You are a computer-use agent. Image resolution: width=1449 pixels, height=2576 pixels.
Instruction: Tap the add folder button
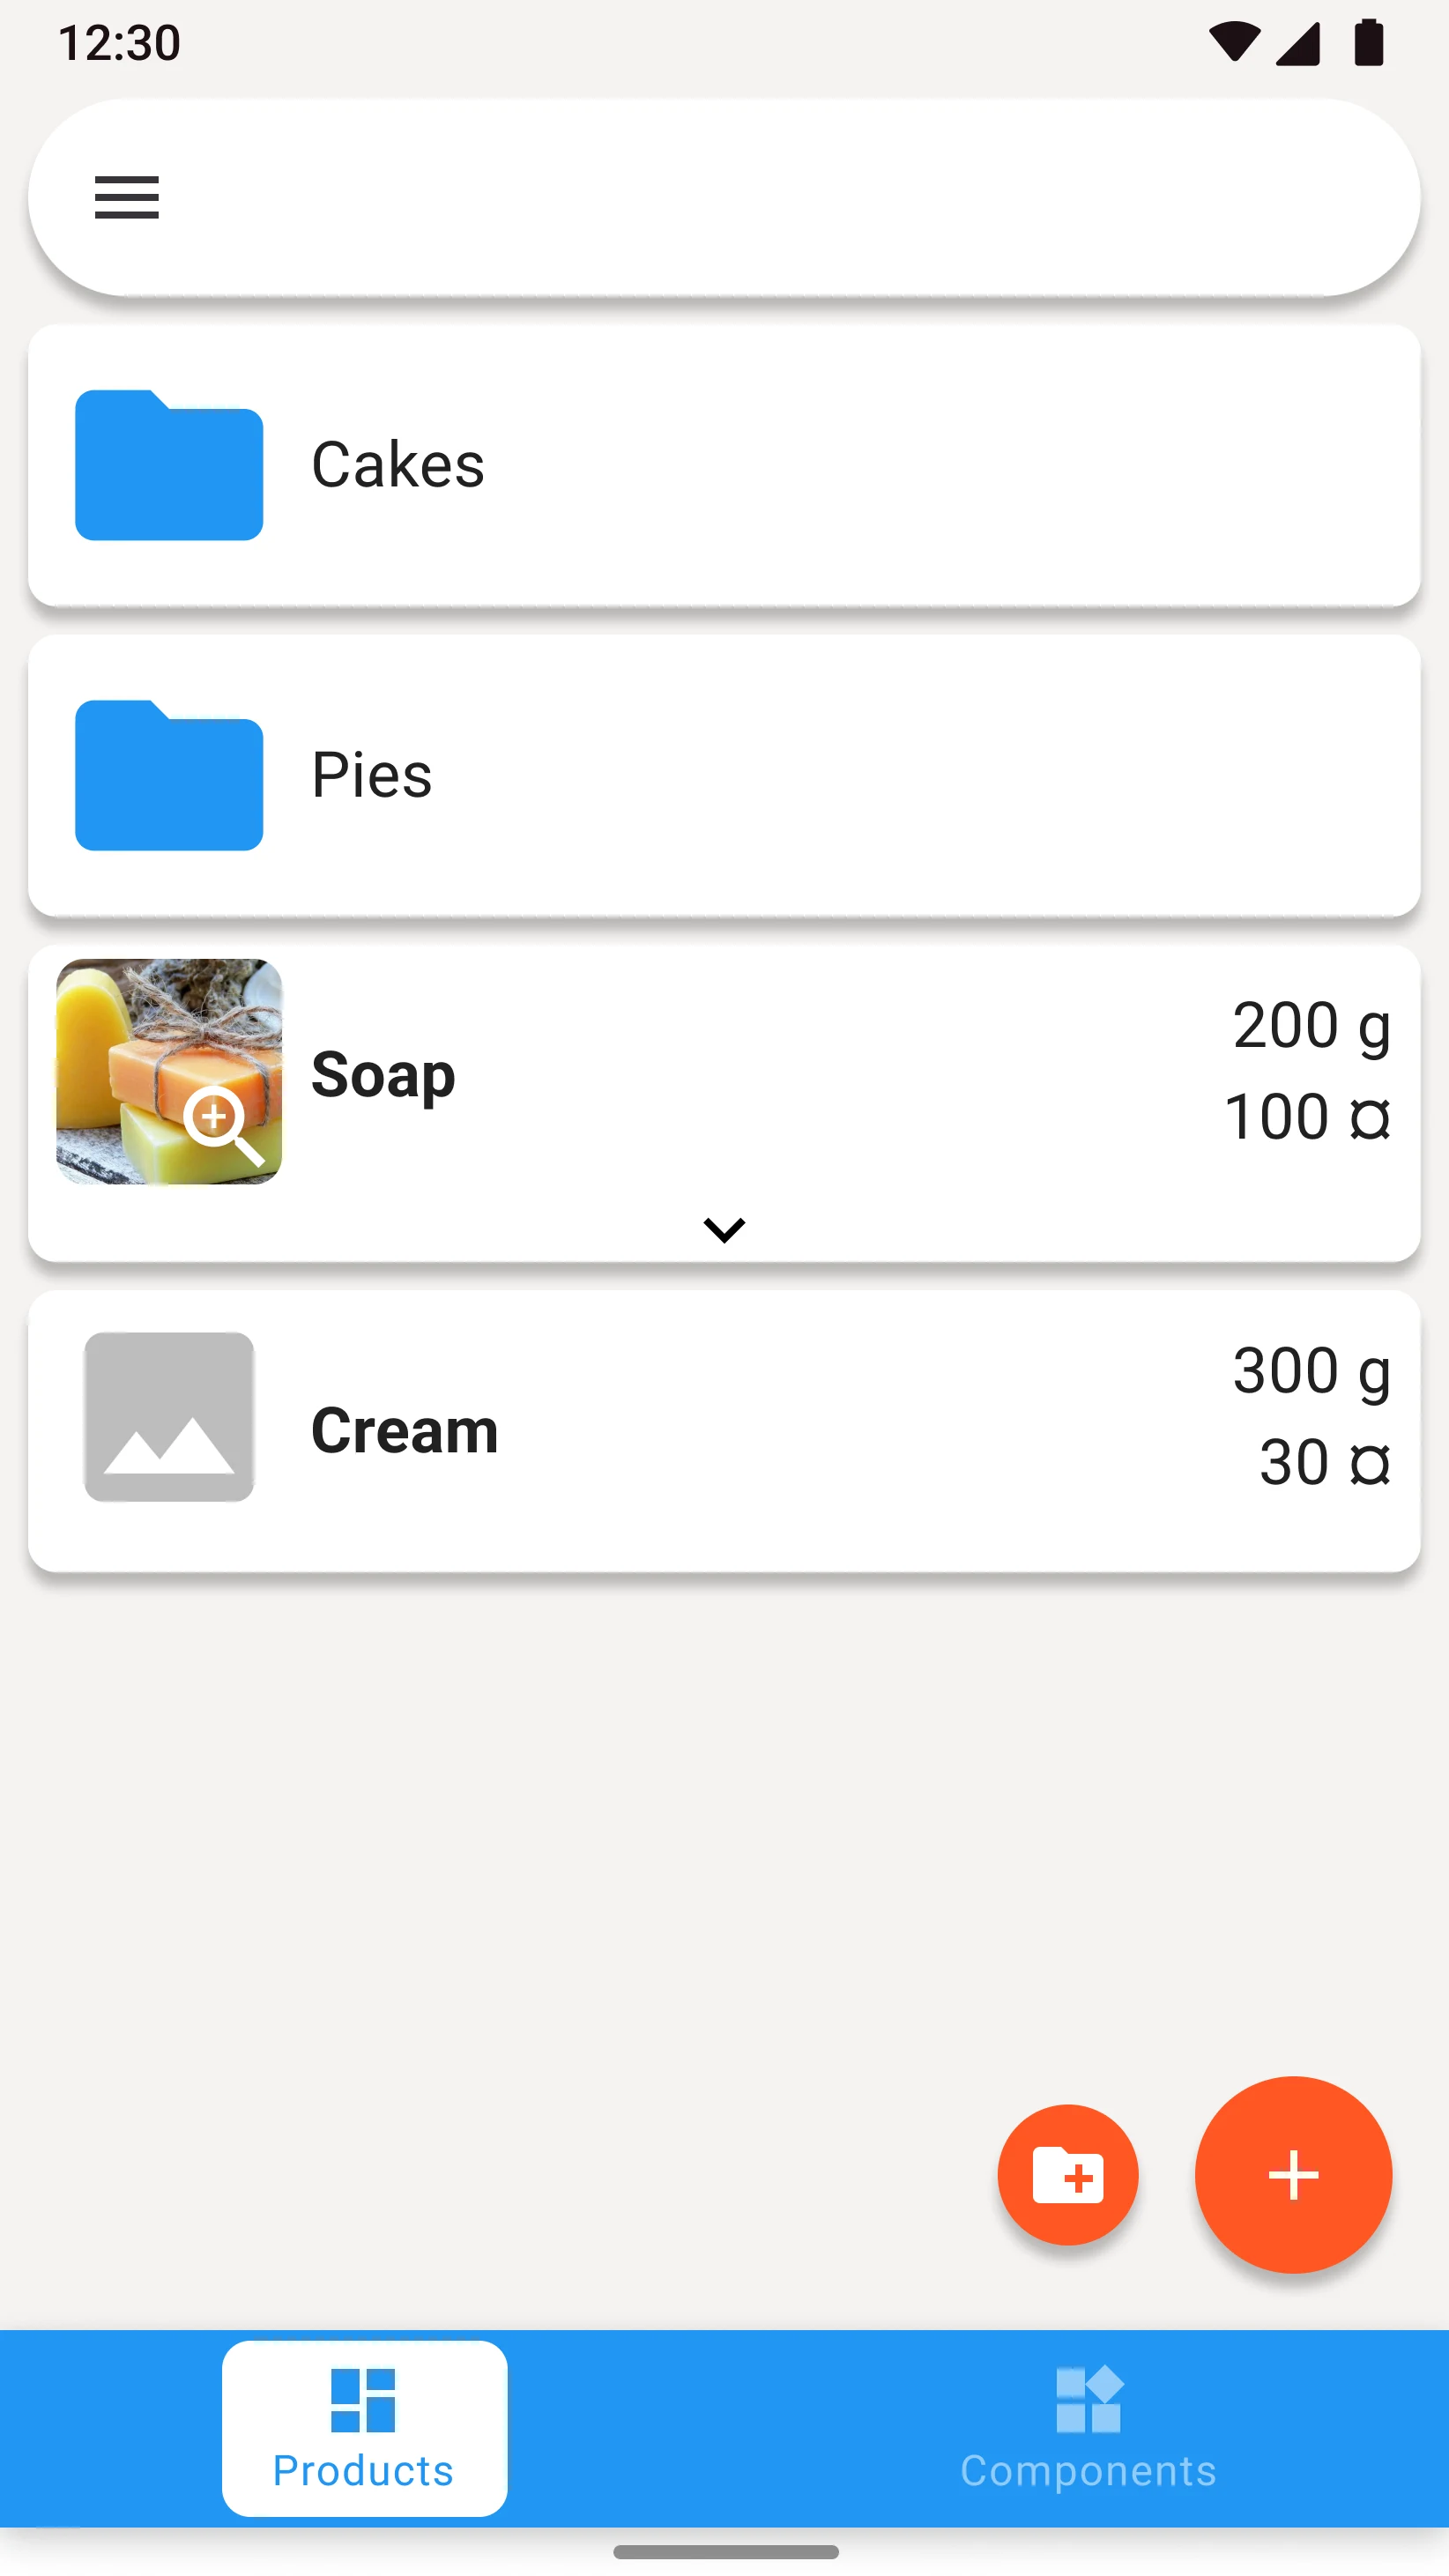tap(1068, 2174)
